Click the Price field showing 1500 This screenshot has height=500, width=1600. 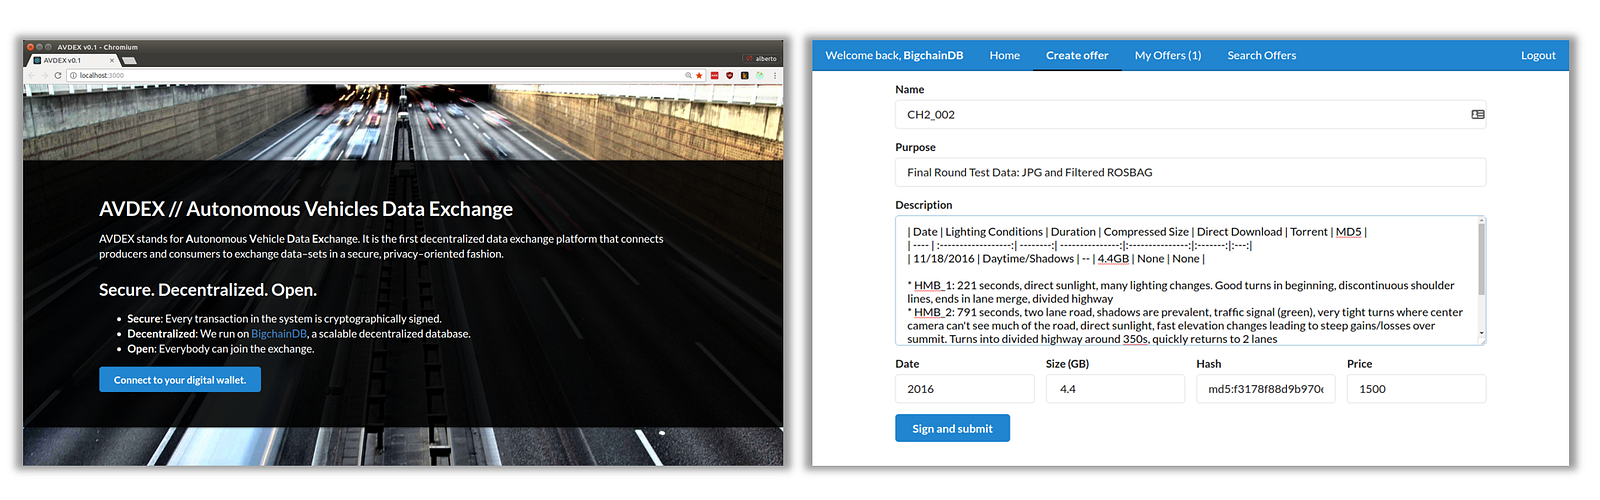(x=1416, y=389)
